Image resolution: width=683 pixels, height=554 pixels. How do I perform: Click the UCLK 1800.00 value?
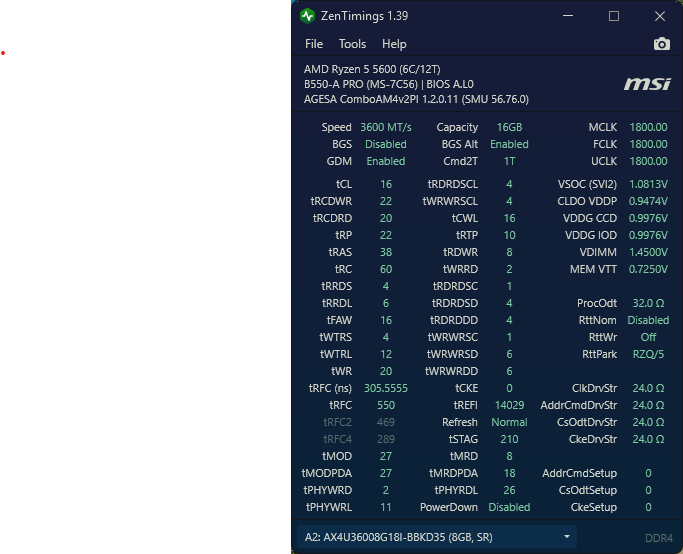pyautogui.click(x=648, y=161)
